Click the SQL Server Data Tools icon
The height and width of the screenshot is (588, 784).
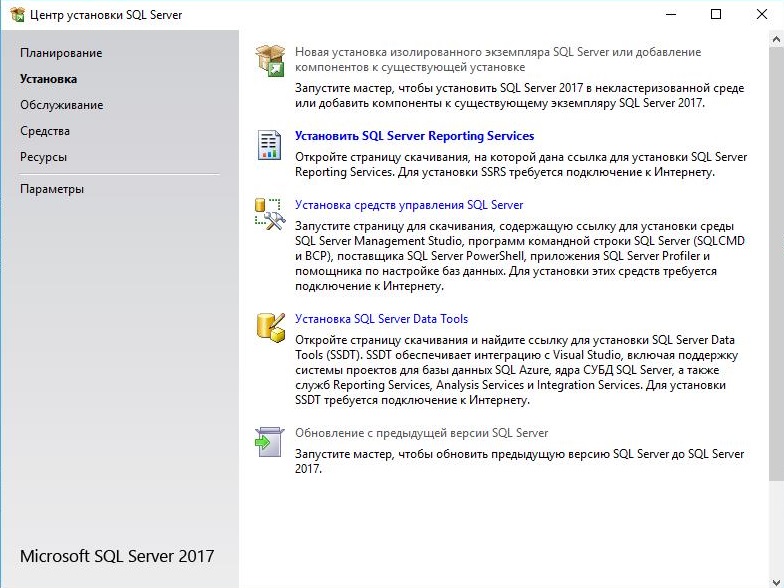(270, 328)
